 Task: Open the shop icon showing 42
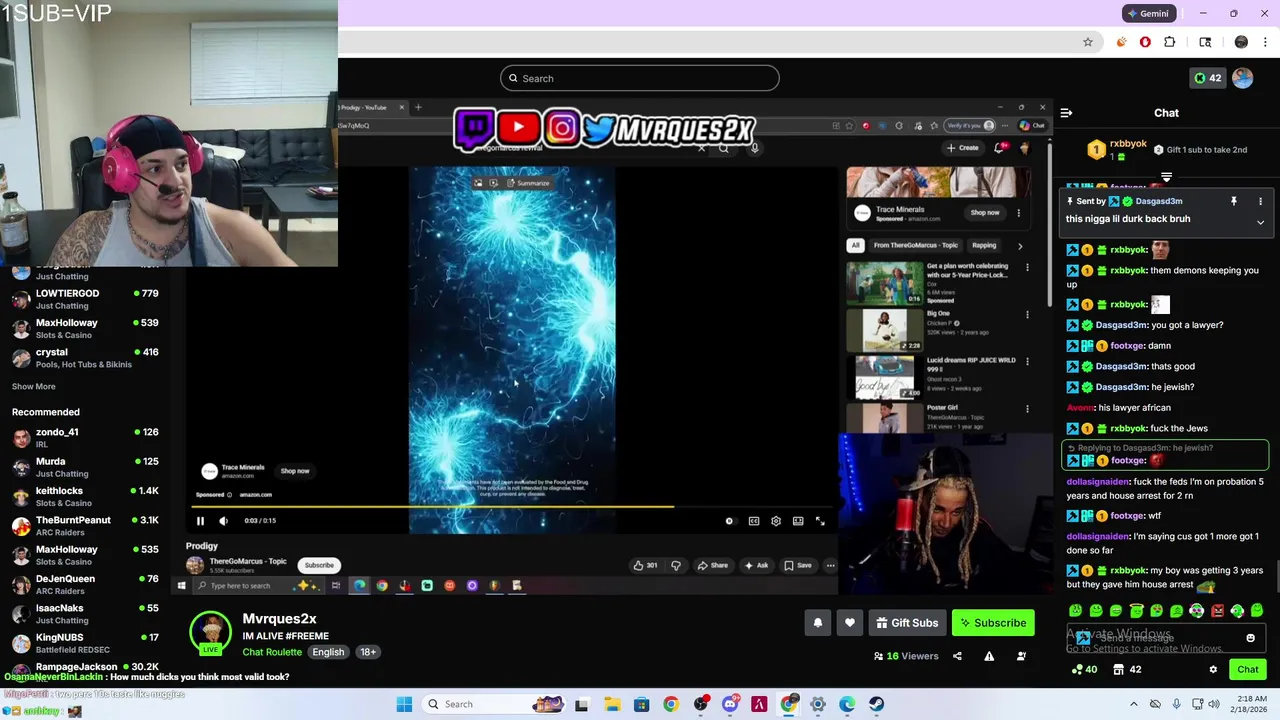click(1127, 670)
